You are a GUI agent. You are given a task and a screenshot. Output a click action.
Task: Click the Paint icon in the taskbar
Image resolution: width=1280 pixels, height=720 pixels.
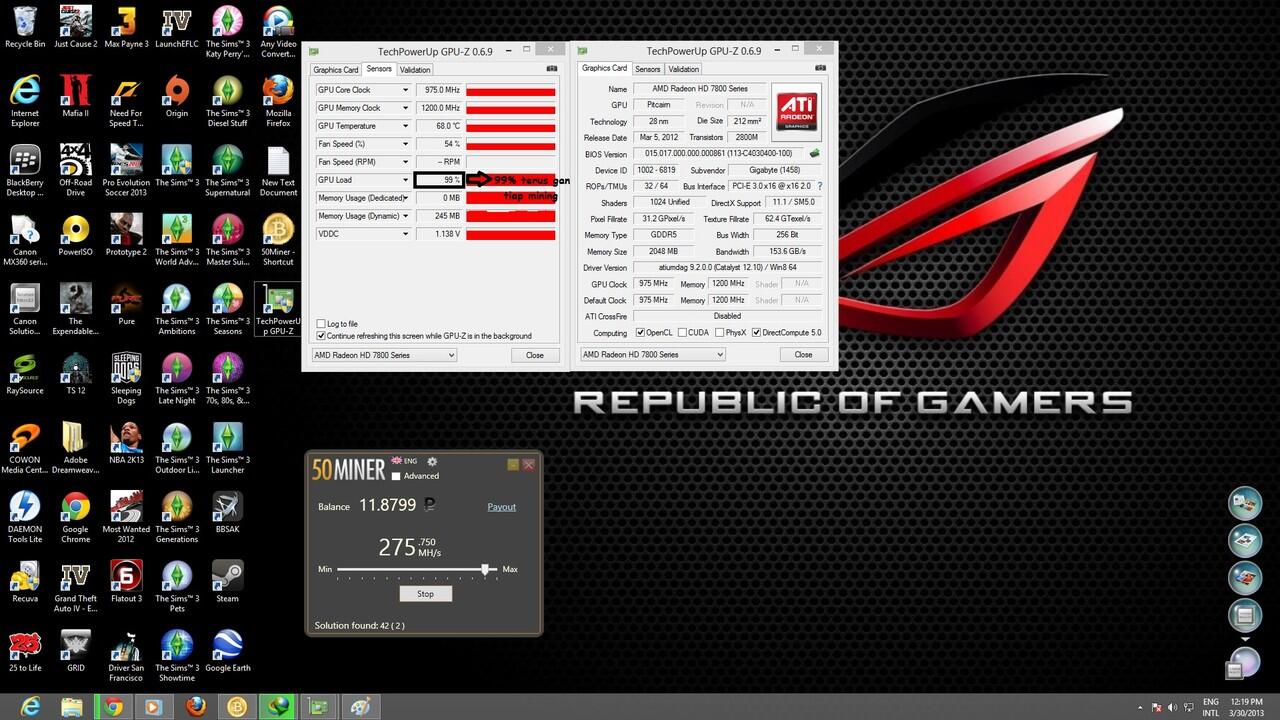coord(360,706)
